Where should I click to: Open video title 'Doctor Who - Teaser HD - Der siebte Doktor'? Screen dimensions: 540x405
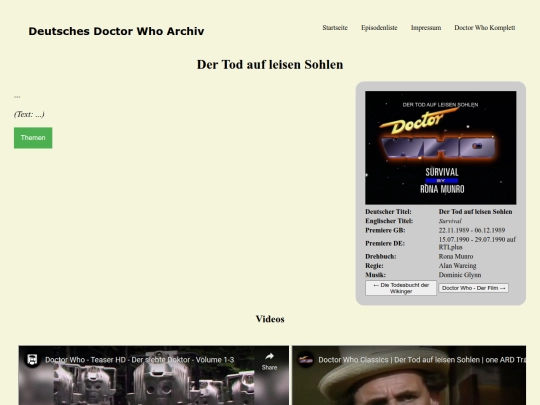coord(139,360)
